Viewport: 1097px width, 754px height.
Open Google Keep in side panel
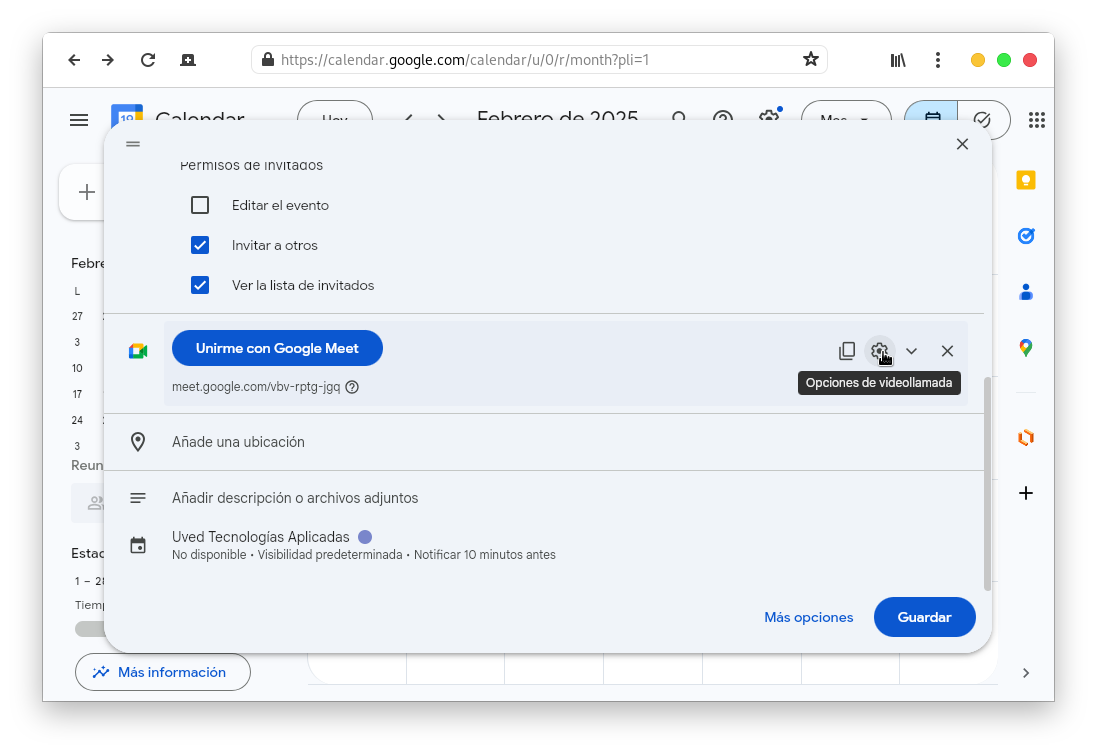[x=1025, y=180]
